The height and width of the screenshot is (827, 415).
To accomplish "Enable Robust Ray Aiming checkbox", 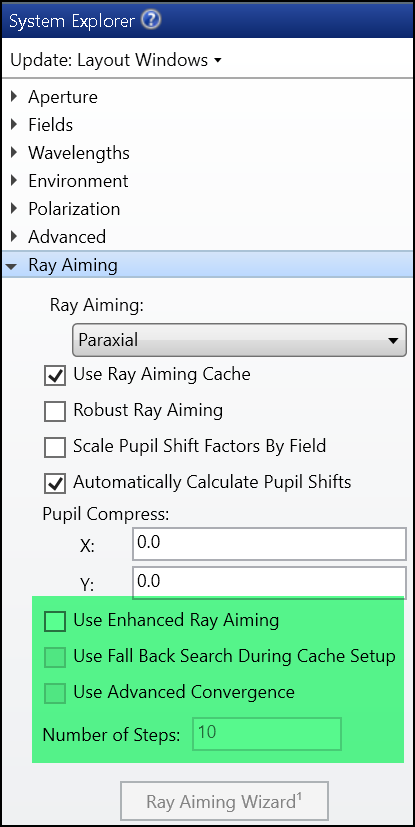I will 55,411.
